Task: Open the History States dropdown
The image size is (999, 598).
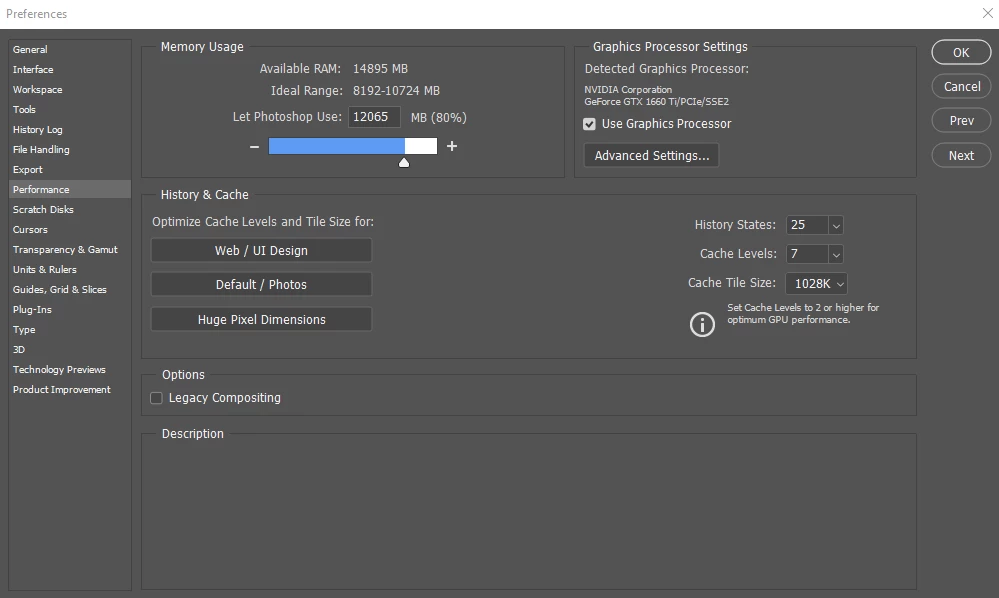Action: tap(836, 225)
